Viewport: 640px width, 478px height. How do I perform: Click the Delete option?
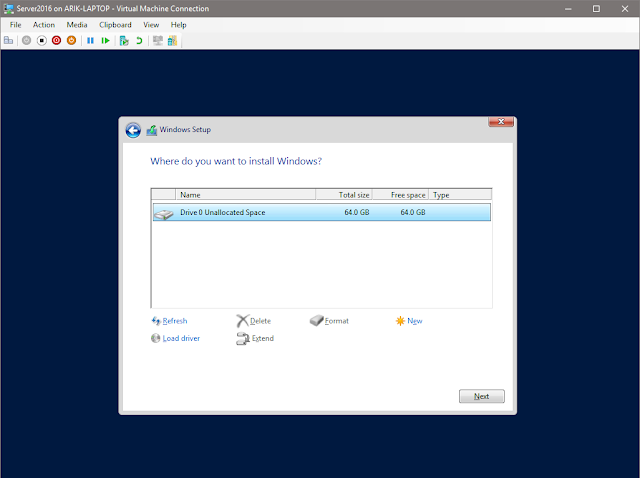coord(260,321)
